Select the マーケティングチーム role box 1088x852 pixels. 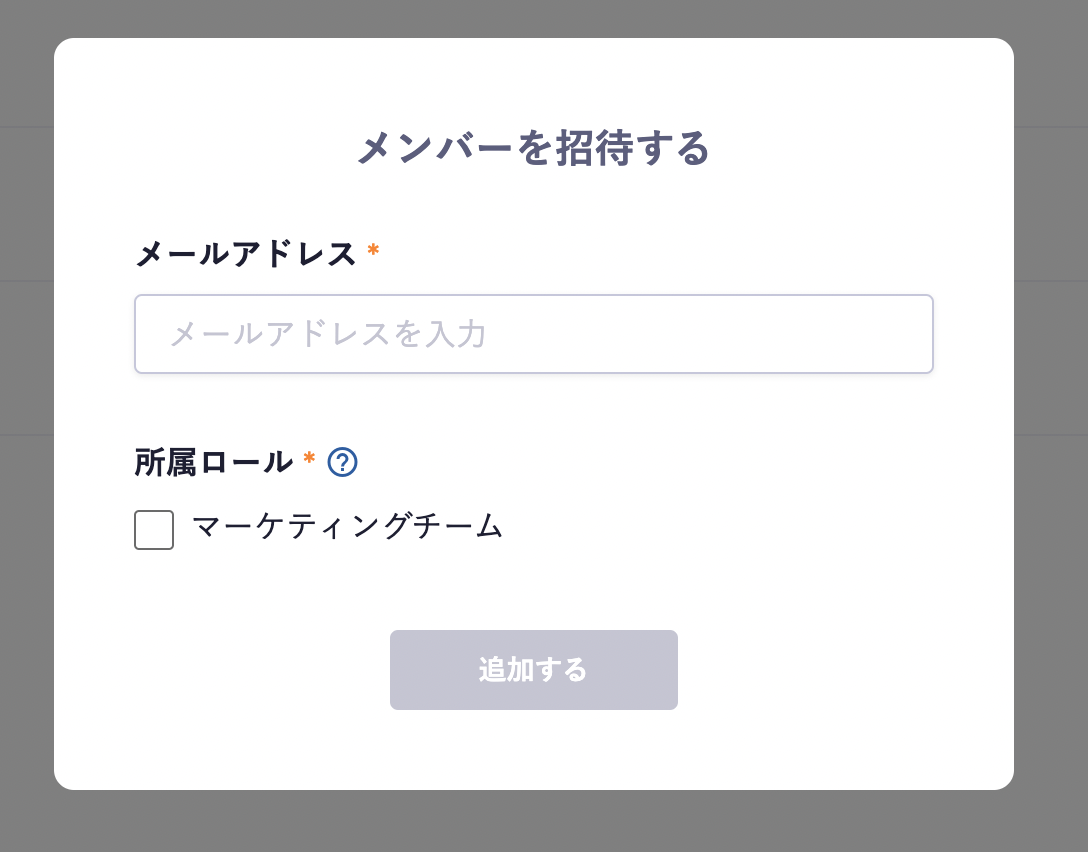154,530
